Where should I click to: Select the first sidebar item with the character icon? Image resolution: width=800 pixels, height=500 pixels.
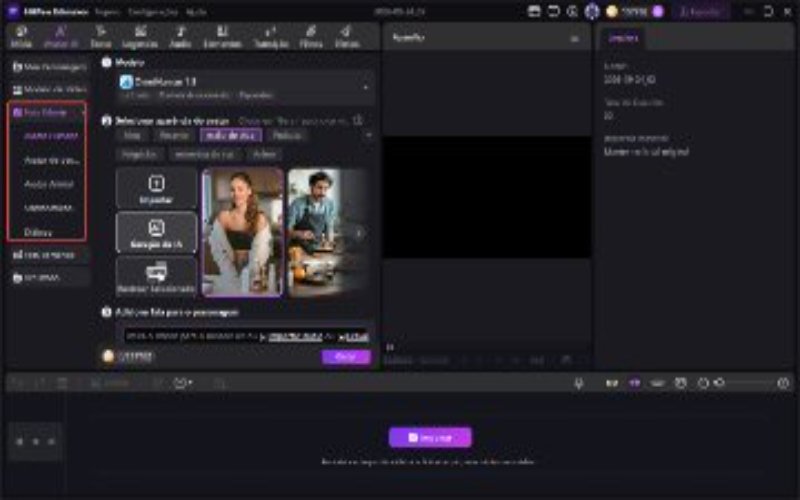[x=49, y=67]
